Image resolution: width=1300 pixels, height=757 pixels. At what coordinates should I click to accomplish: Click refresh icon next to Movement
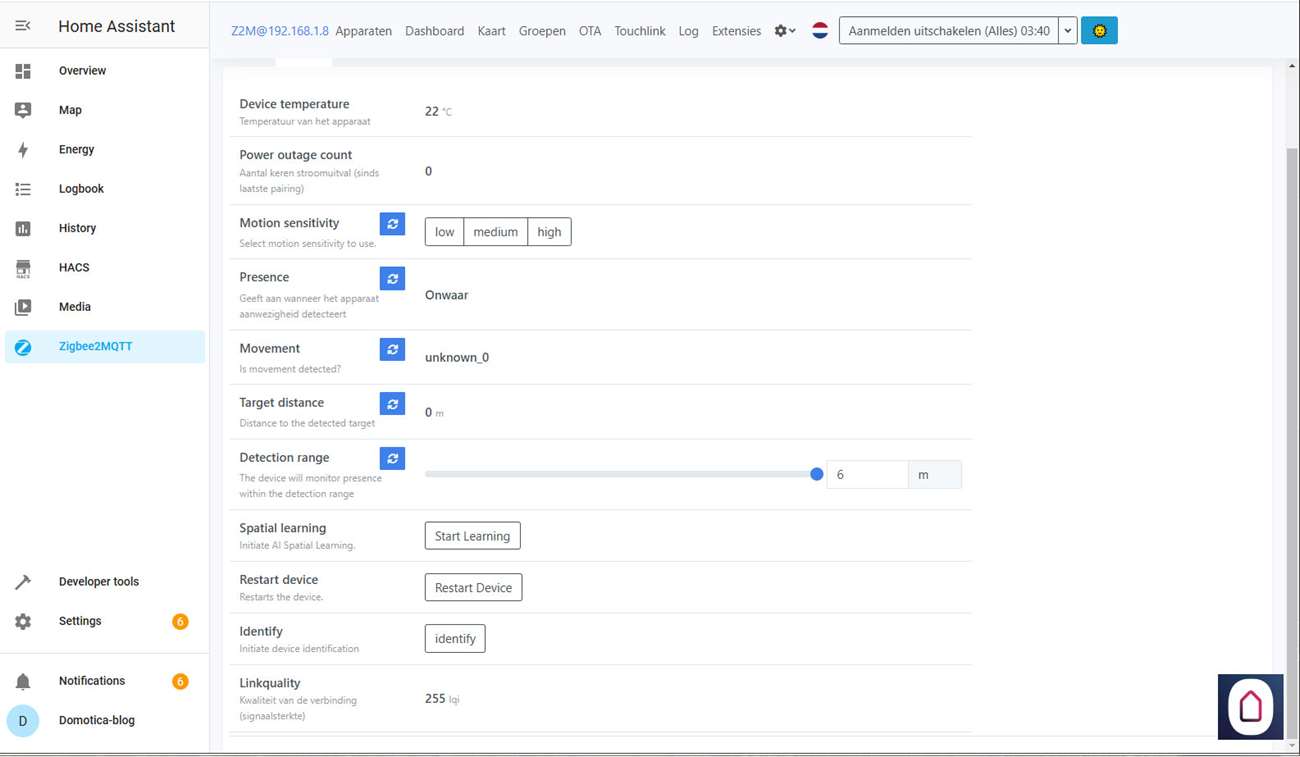coord(392,349)
